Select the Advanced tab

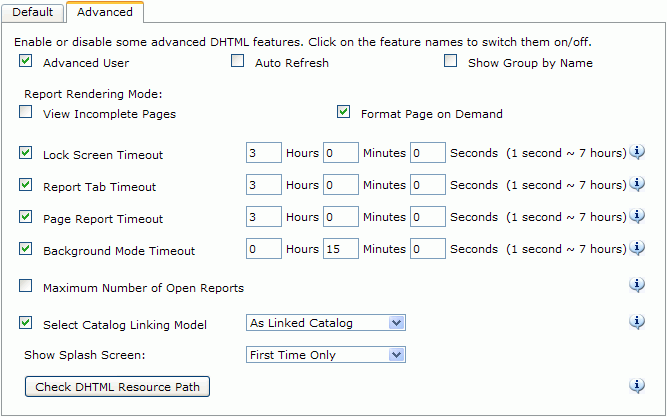click(x=105, y=12)
